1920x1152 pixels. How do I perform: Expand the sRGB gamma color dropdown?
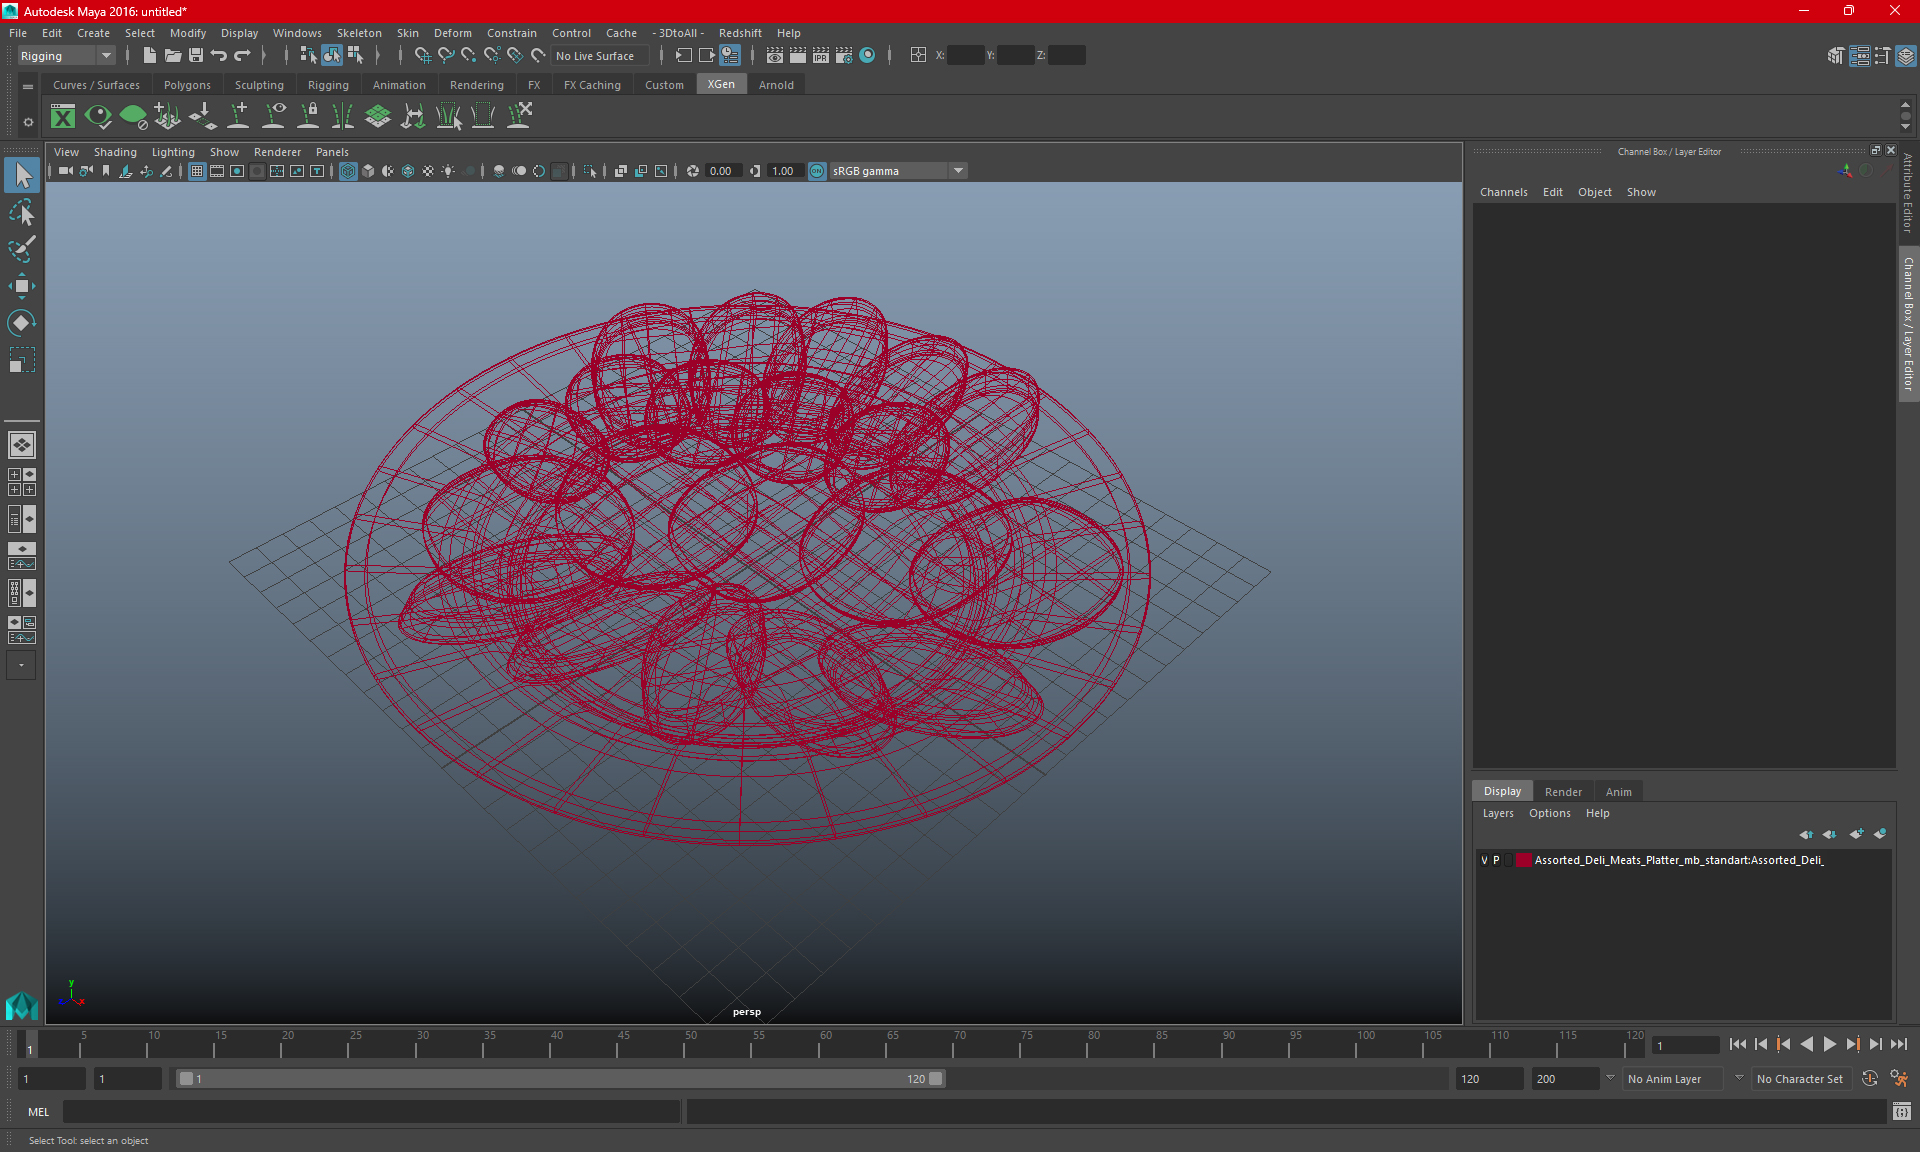960,170
